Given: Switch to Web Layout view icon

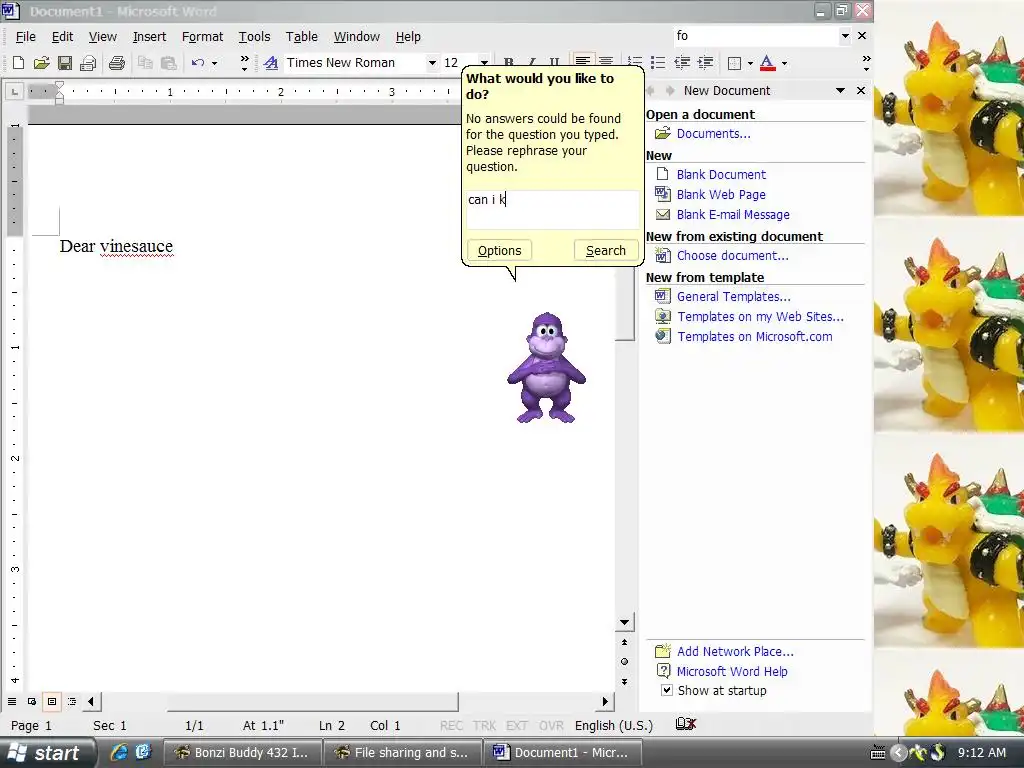Looking at the screenshot, I should pos(31,701).
